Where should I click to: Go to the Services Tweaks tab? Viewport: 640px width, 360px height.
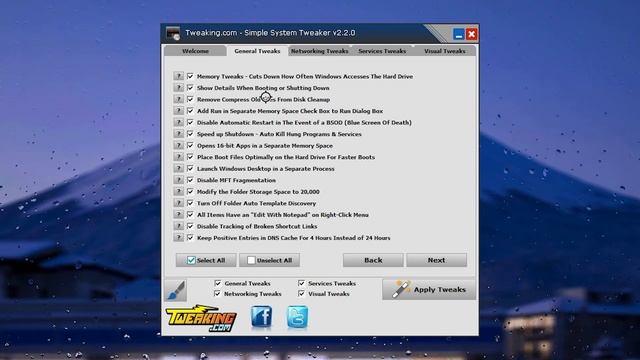382,51
